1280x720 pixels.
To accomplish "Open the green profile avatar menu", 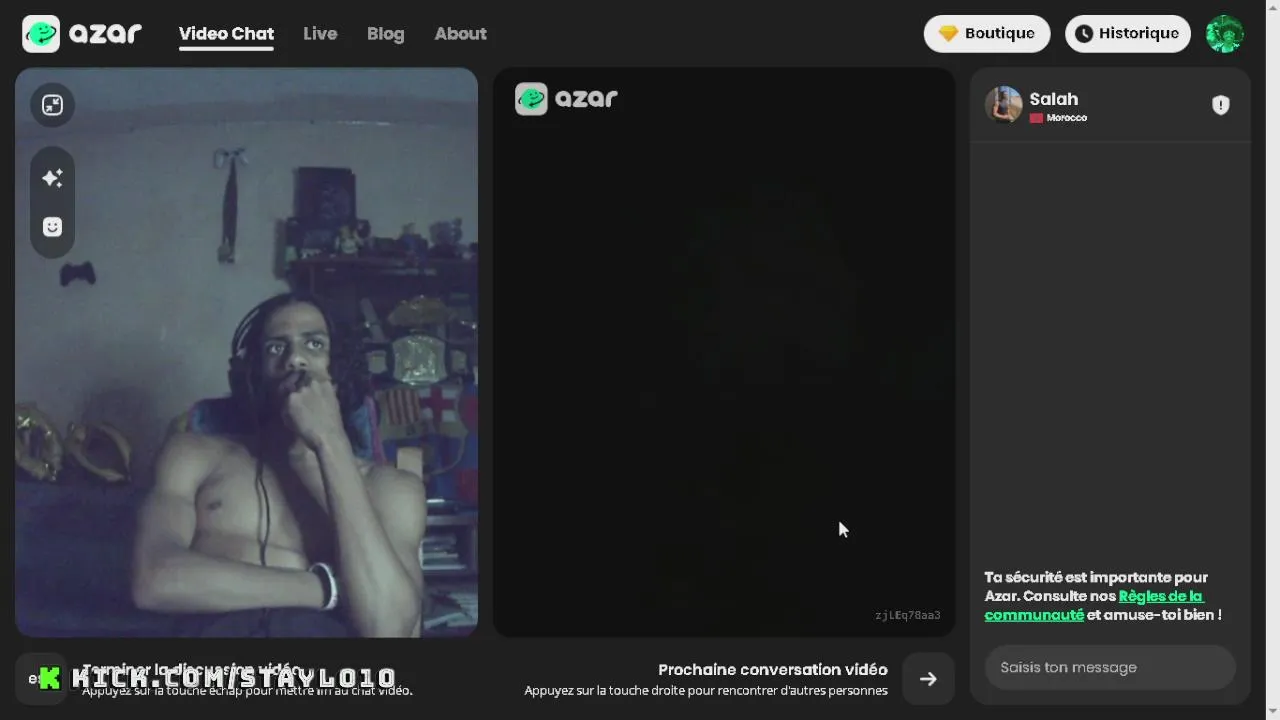I will point(1225,34).
